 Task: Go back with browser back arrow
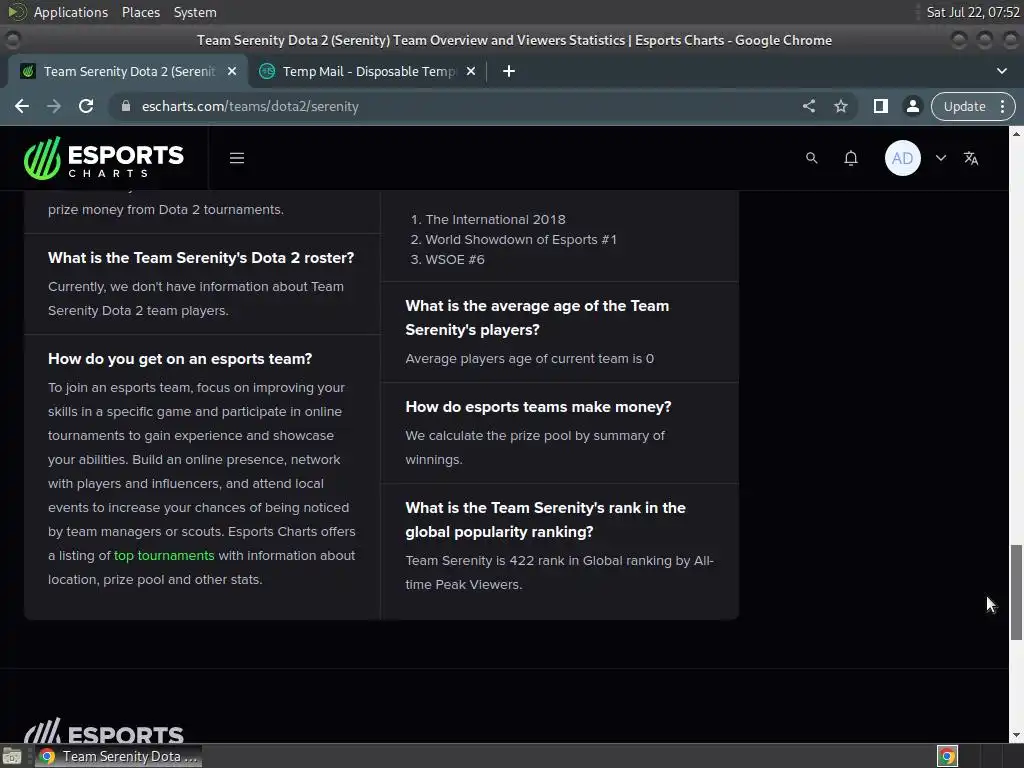pos(22,106)
